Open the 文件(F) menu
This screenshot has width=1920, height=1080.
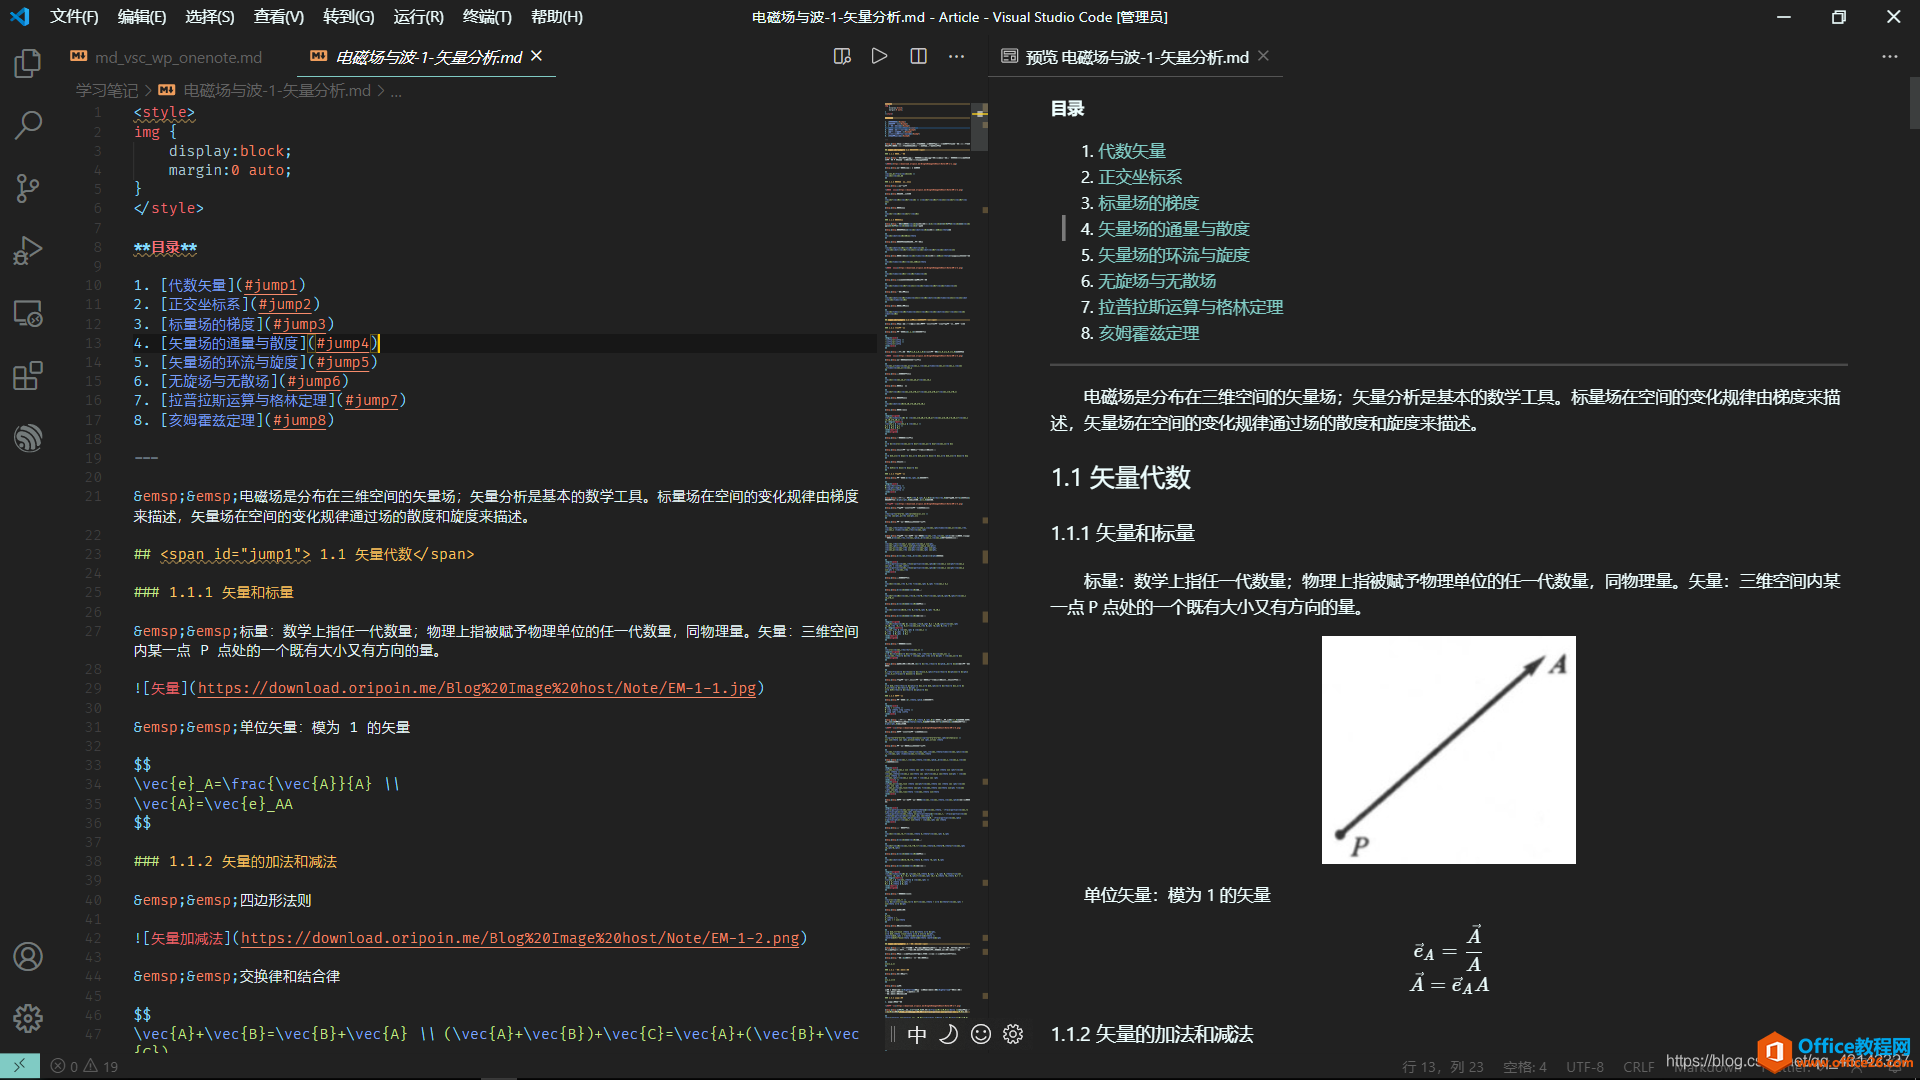(x=74, y=17)
